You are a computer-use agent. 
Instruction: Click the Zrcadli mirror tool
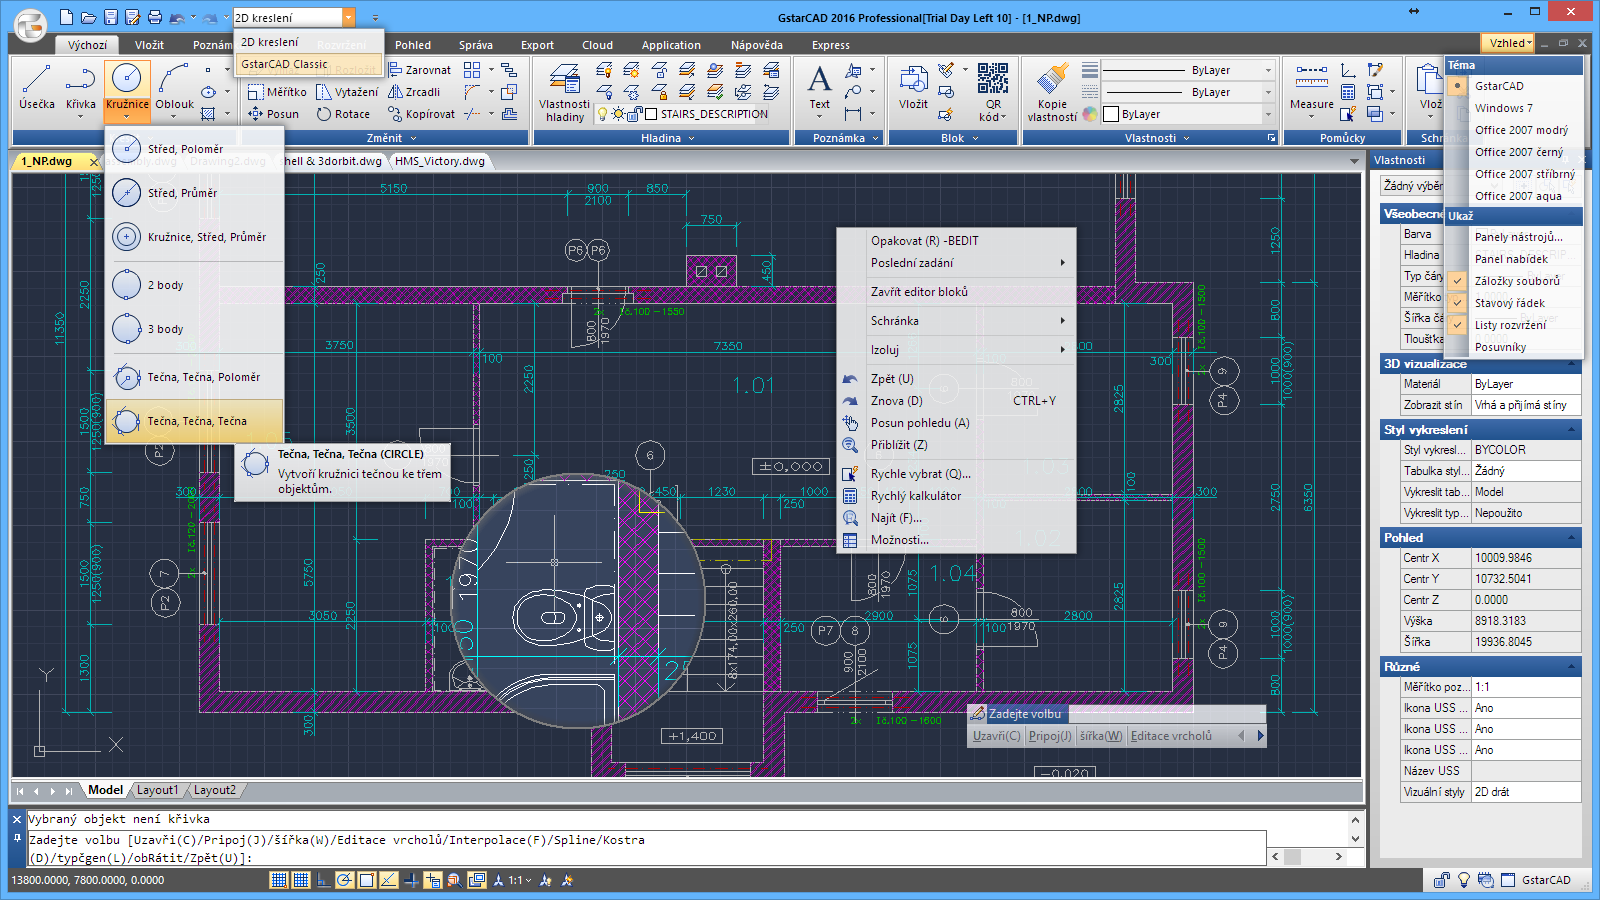(x=414, y=92)
